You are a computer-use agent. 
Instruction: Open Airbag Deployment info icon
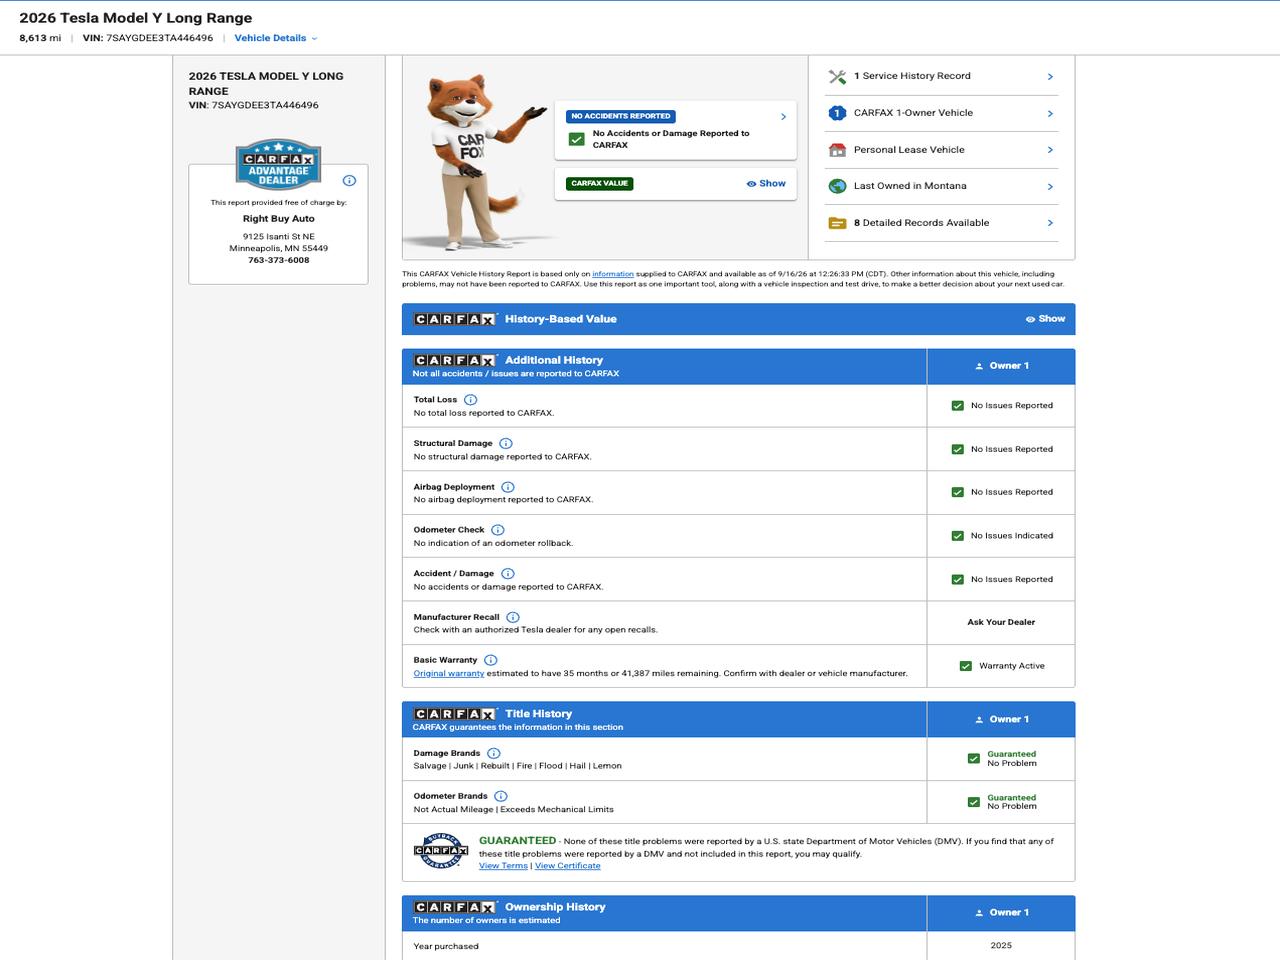[508, 487]
